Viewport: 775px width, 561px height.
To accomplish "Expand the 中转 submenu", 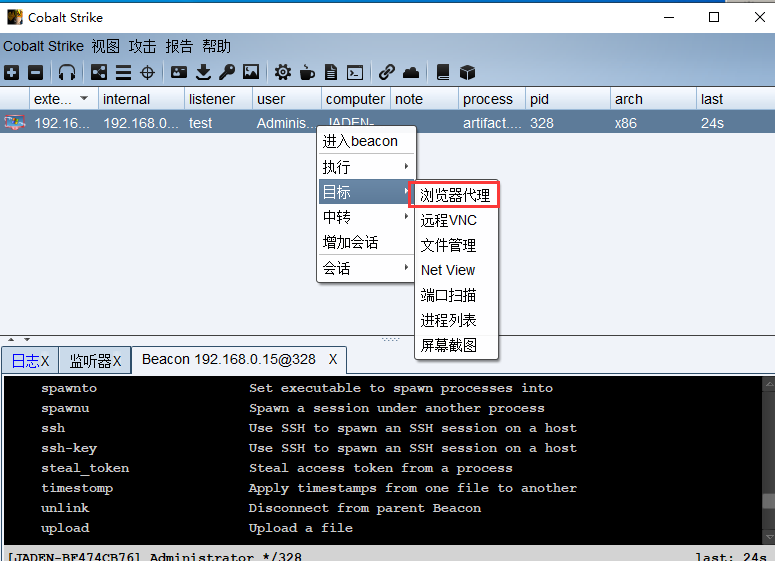I will (x=366, y=217).
